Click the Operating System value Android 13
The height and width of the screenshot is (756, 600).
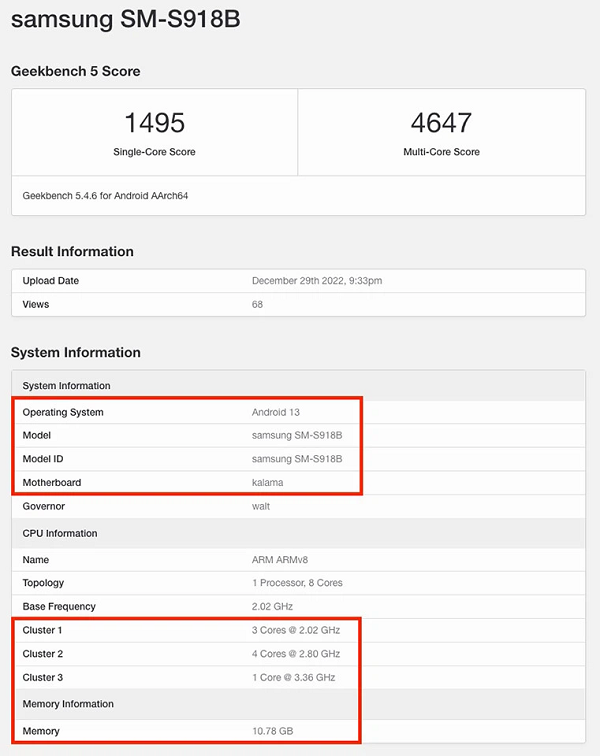pyautogui.click(x=276, y=412)
